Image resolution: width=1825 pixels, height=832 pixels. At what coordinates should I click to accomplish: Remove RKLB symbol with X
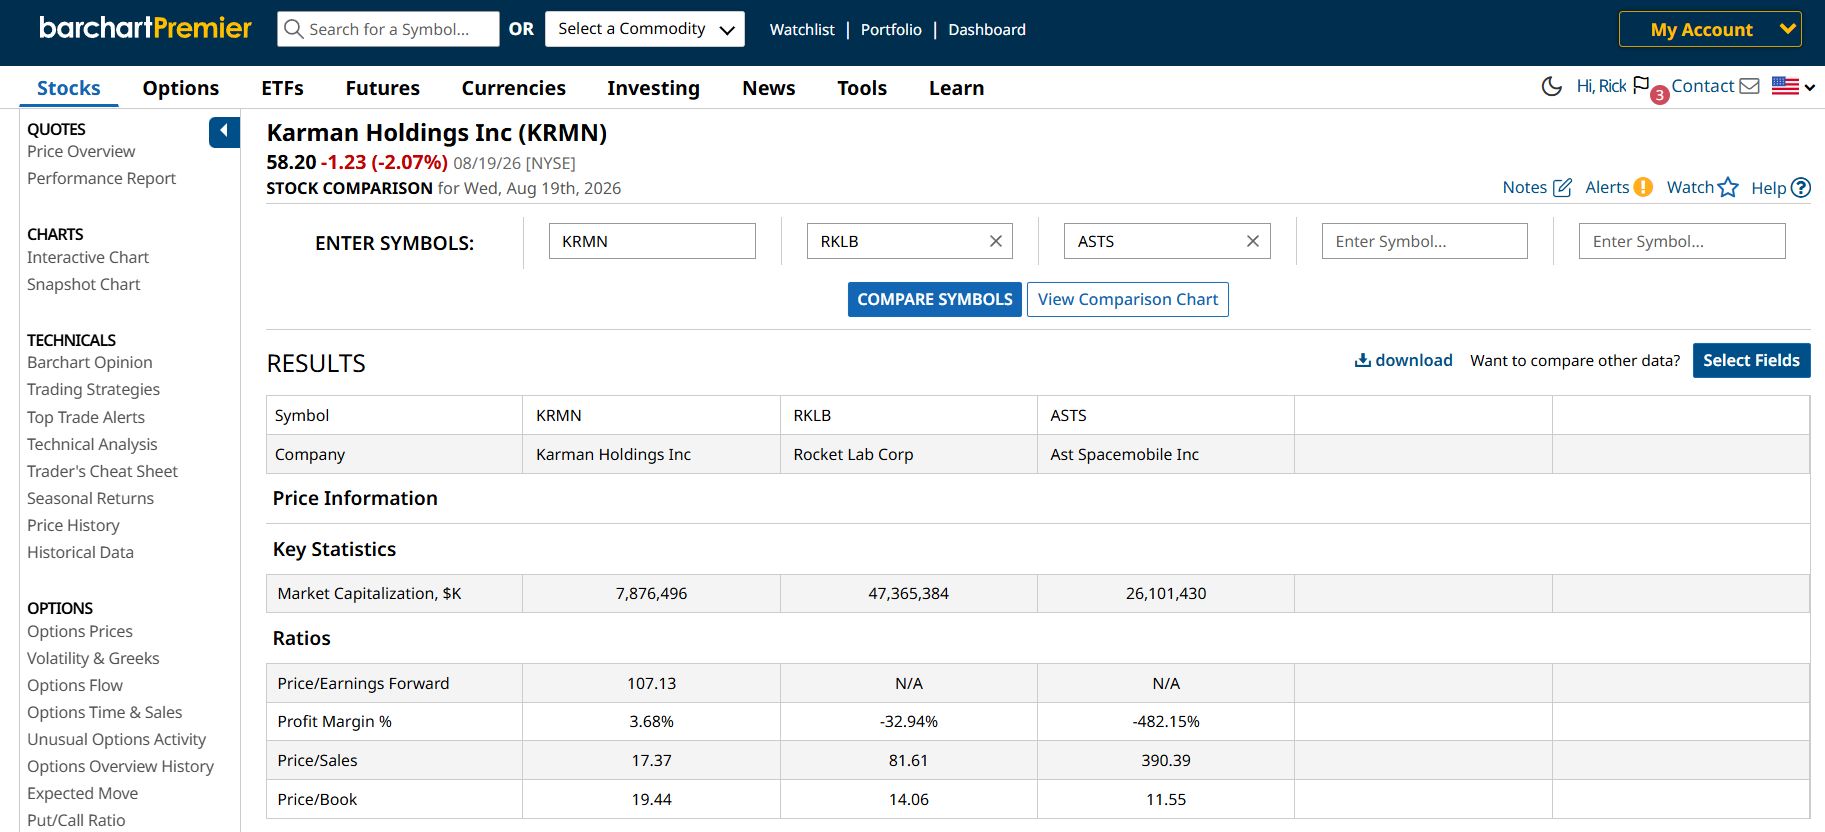[x=995, y=241]
